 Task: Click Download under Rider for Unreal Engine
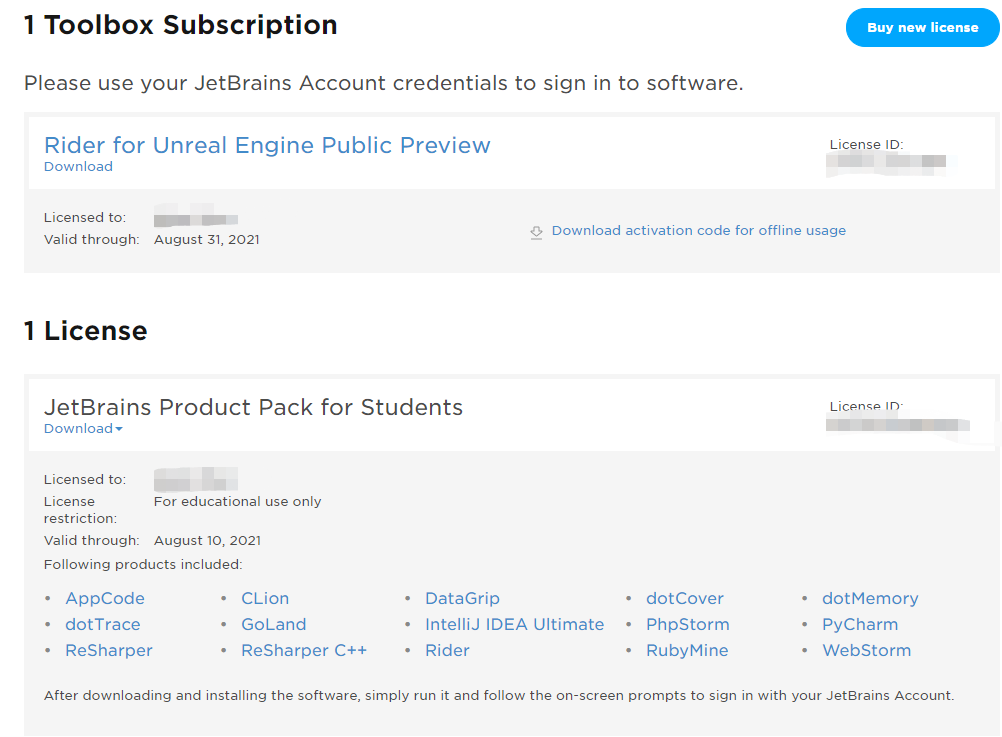[78, 167]
